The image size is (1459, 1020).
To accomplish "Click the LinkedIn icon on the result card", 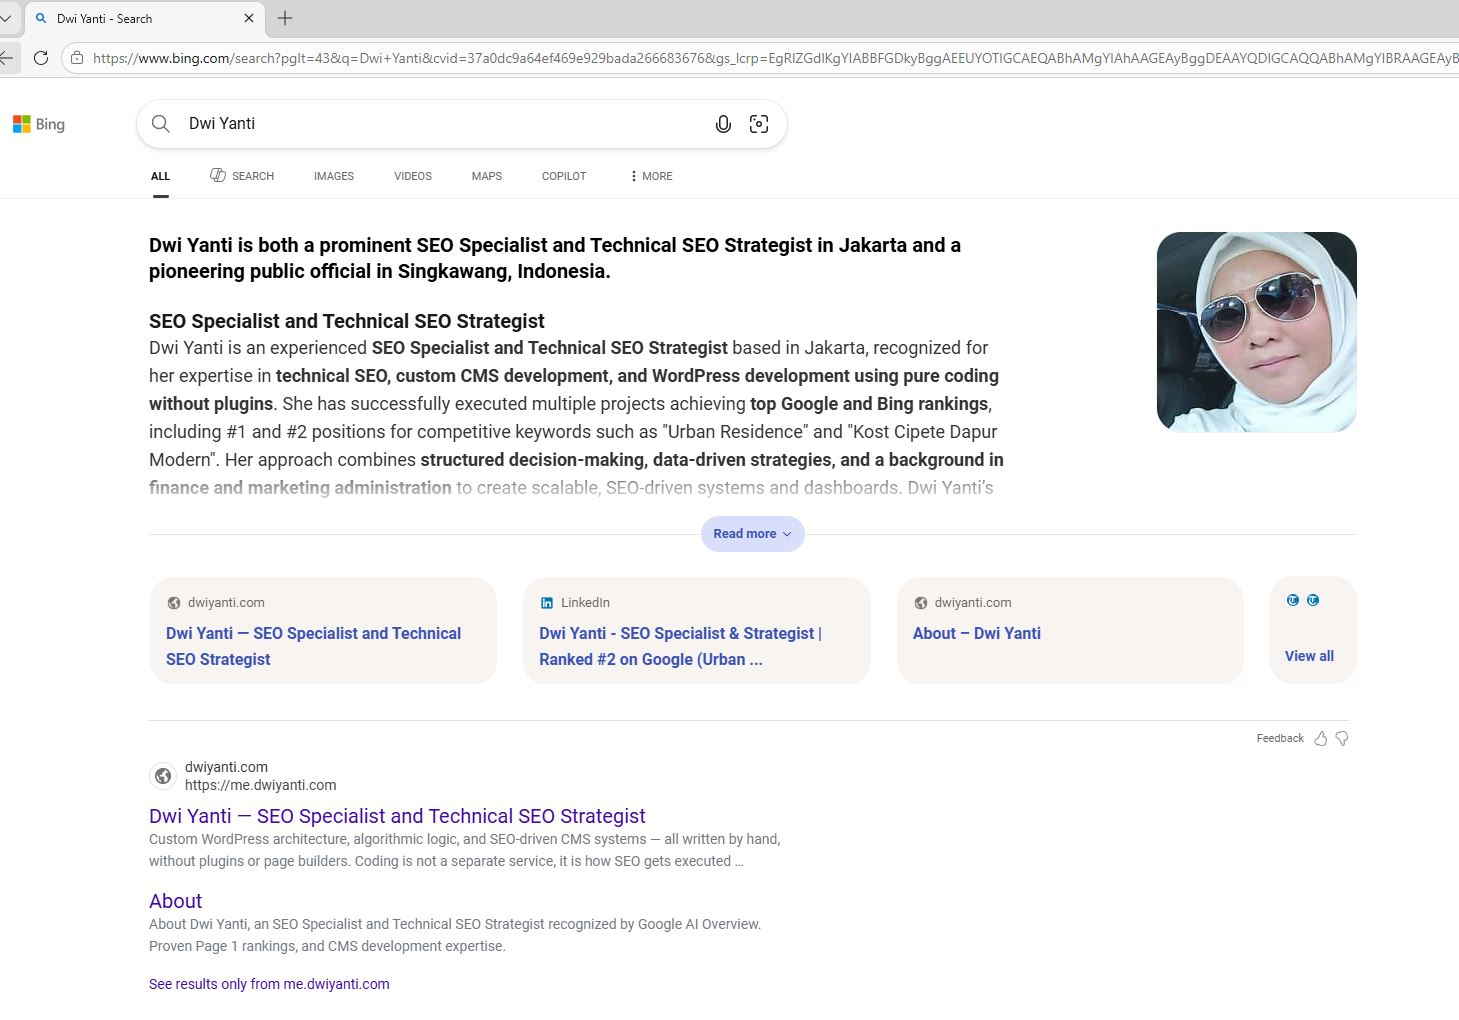I will 547,602.
